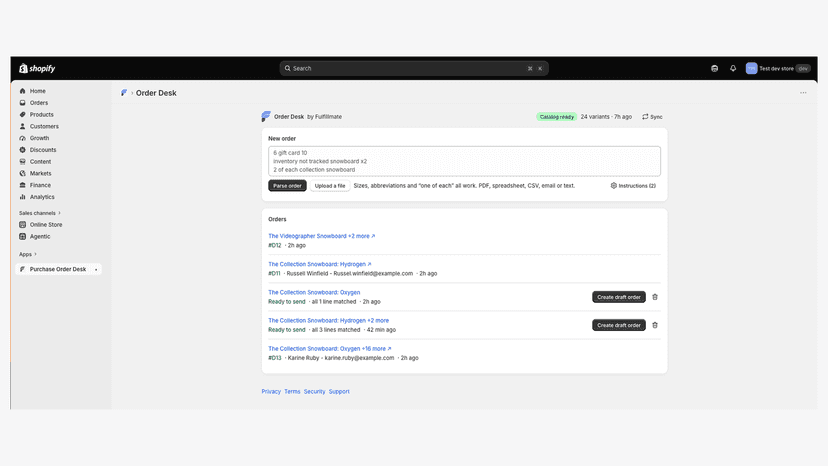The height and width of the screenshot is (466, 828).
Task: Click the Order Desk page title
Action: coord(156,92)
